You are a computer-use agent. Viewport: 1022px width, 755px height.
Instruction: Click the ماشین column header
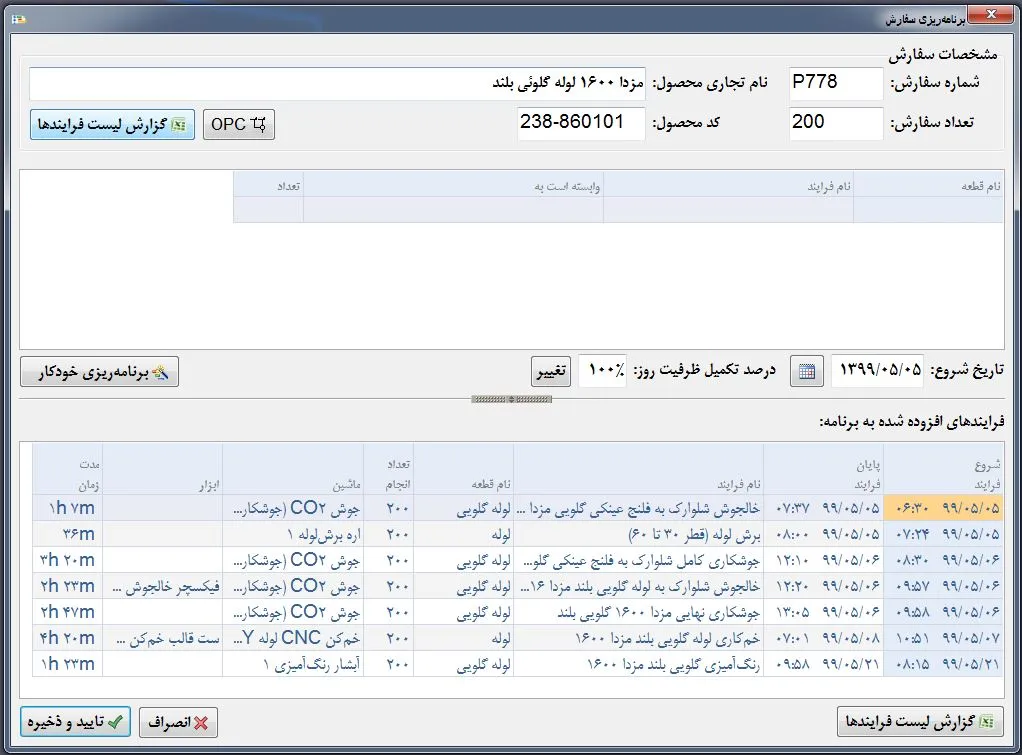click(292, 468)
